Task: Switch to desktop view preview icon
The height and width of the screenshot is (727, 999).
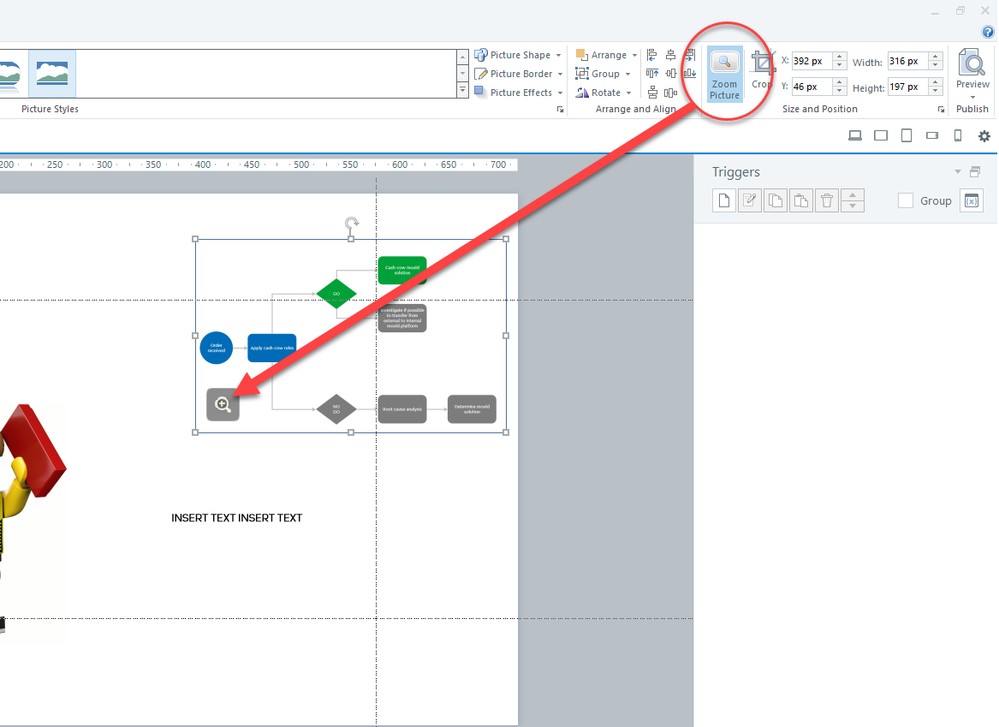Action: pos(855,136)
